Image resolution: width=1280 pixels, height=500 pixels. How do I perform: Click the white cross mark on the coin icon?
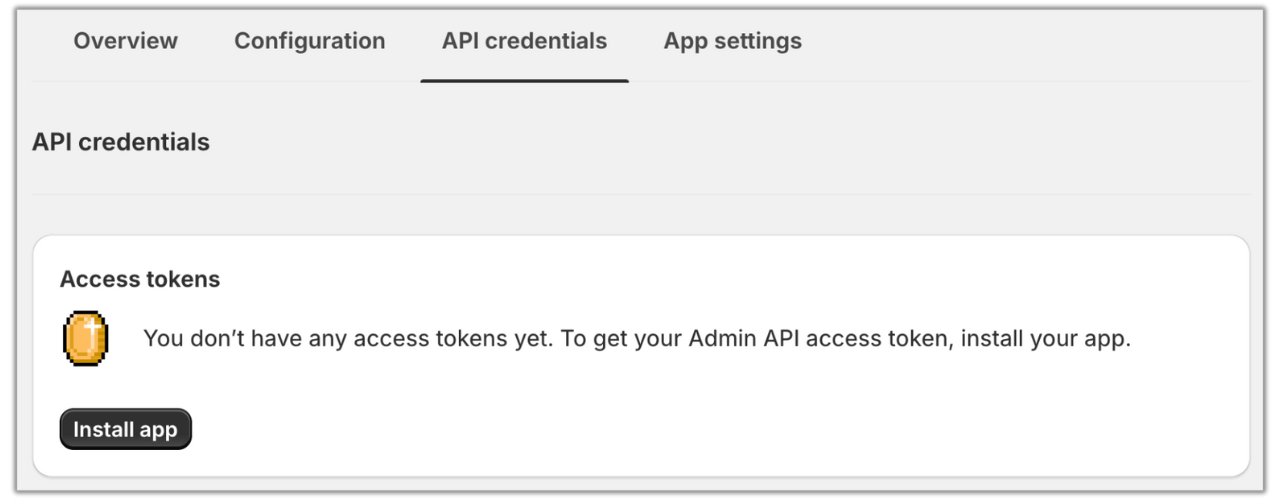[92, 328]
